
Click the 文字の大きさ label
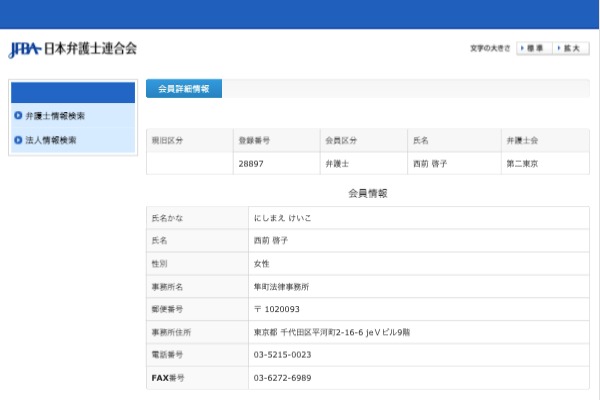click(x=490, y=48)
